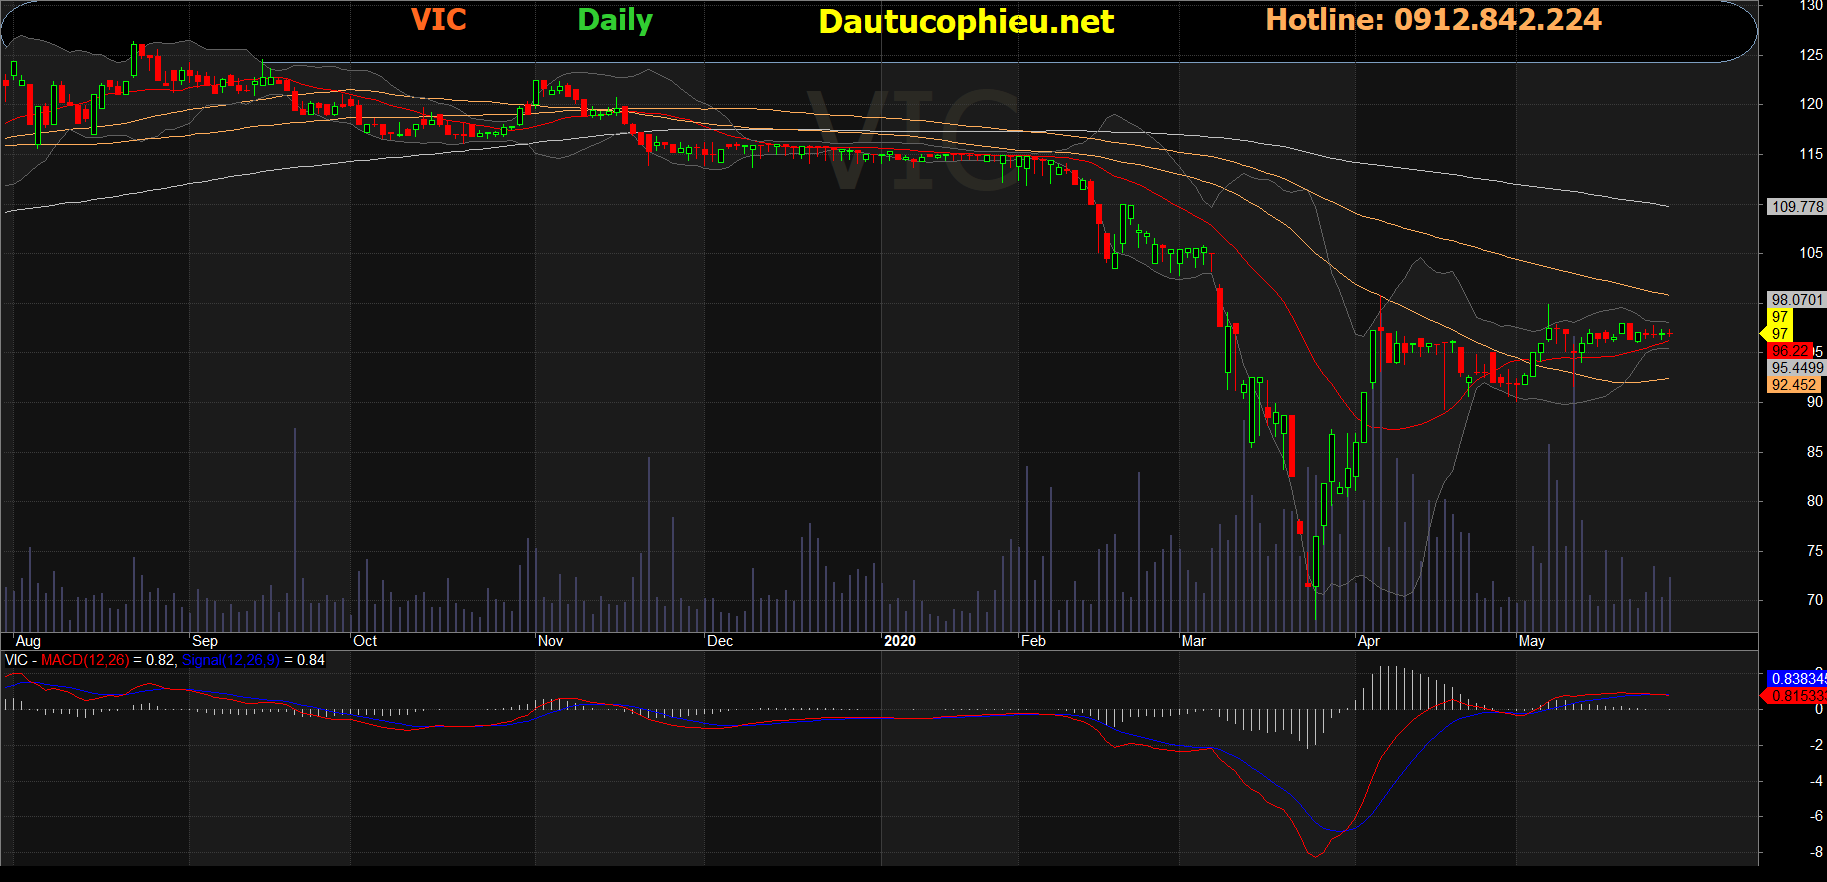Click the 125 level on price axis
The image size is (1827, 882).
tap(1811, 55)
